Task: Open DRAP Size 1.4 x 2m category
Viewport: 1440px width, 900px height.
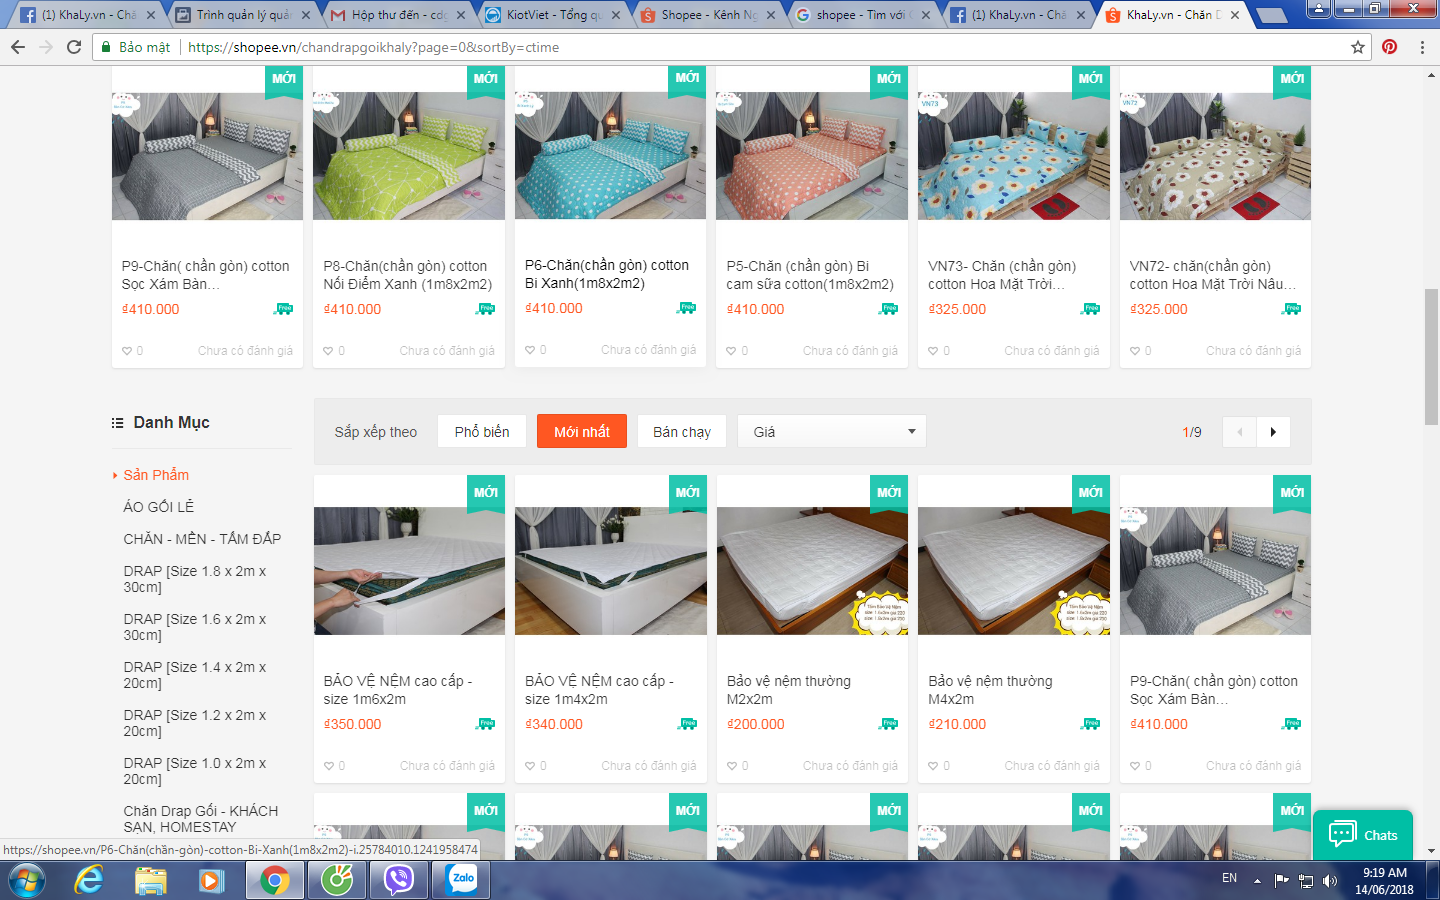Action: 195,675
